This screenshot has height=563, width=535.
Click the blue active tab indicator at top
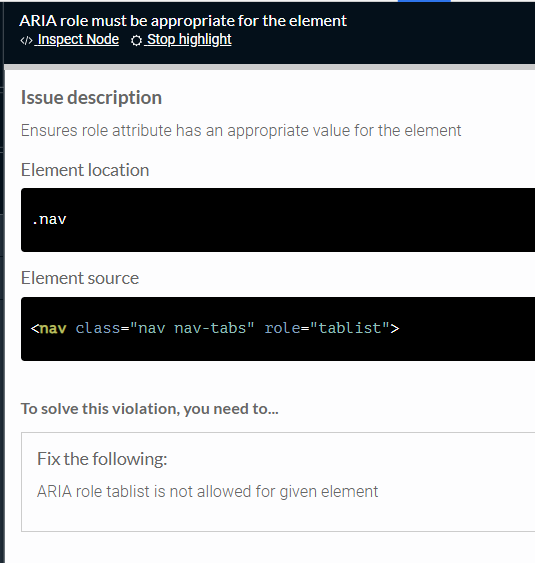[x=424, y=1]
